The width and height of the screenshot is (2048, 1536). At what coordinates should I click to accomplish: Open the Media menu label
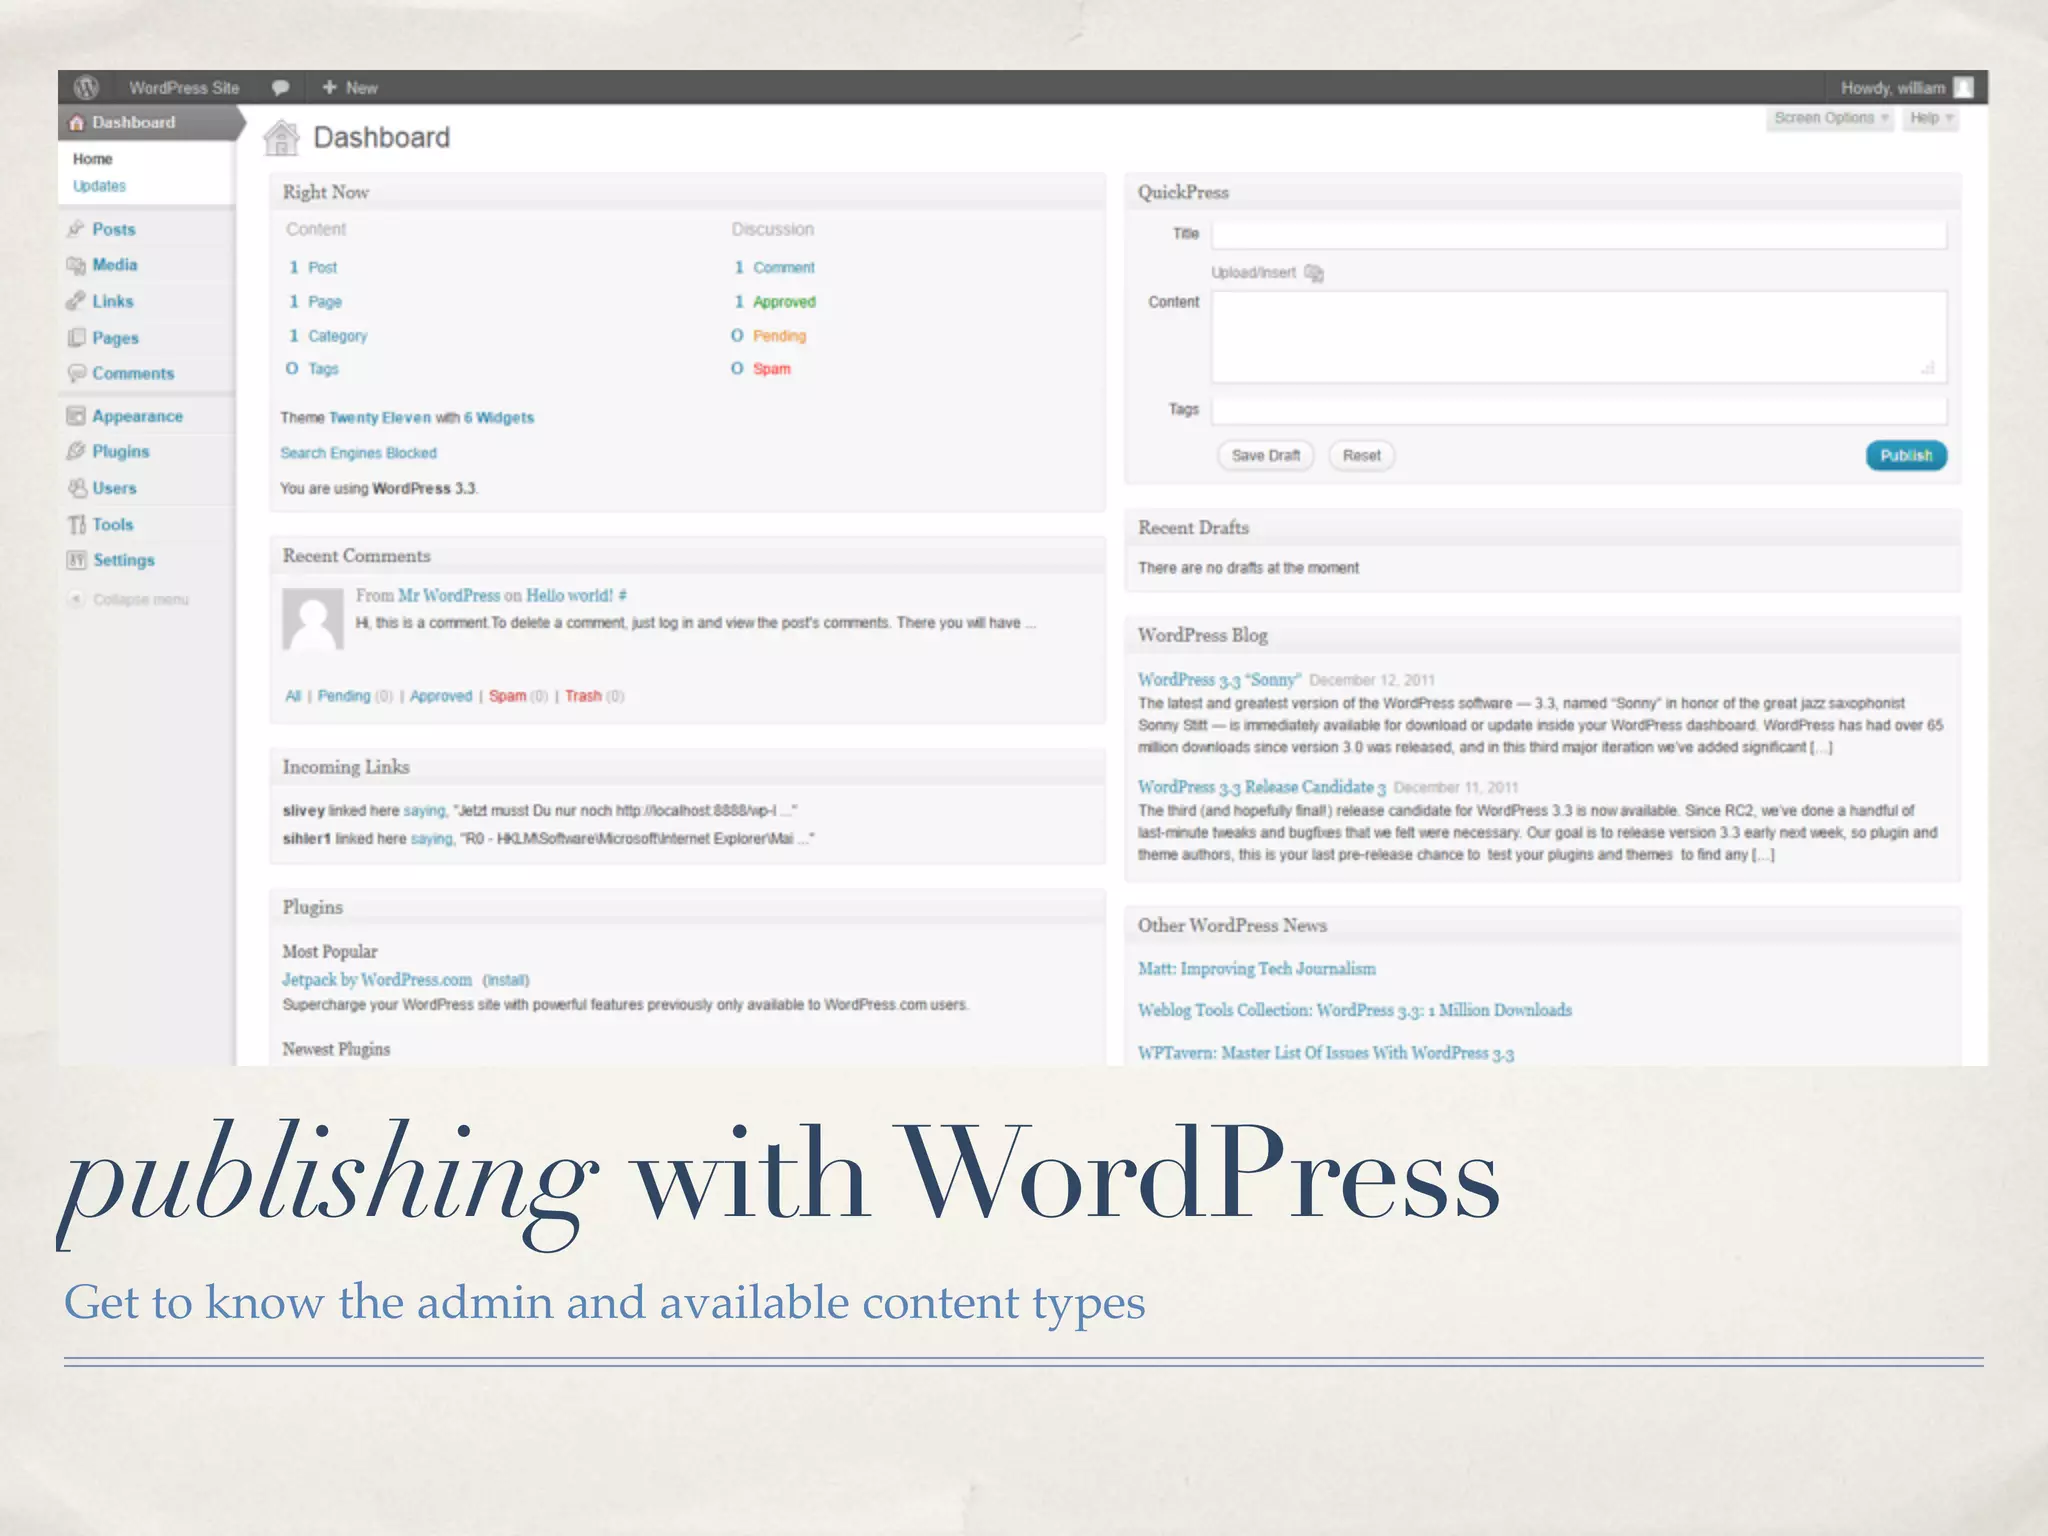tap(115, 265)
